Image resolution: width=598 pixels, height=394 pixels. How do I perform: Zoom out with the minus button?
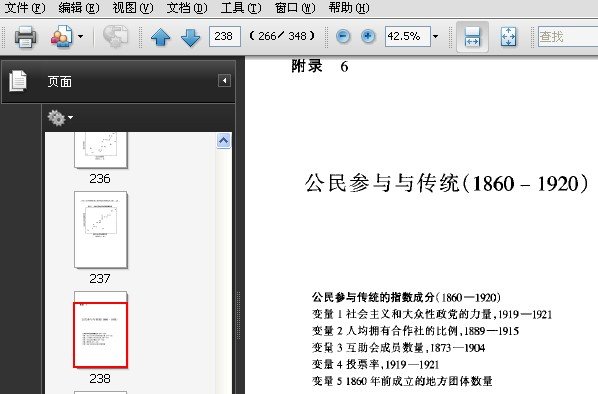[343, 37]
